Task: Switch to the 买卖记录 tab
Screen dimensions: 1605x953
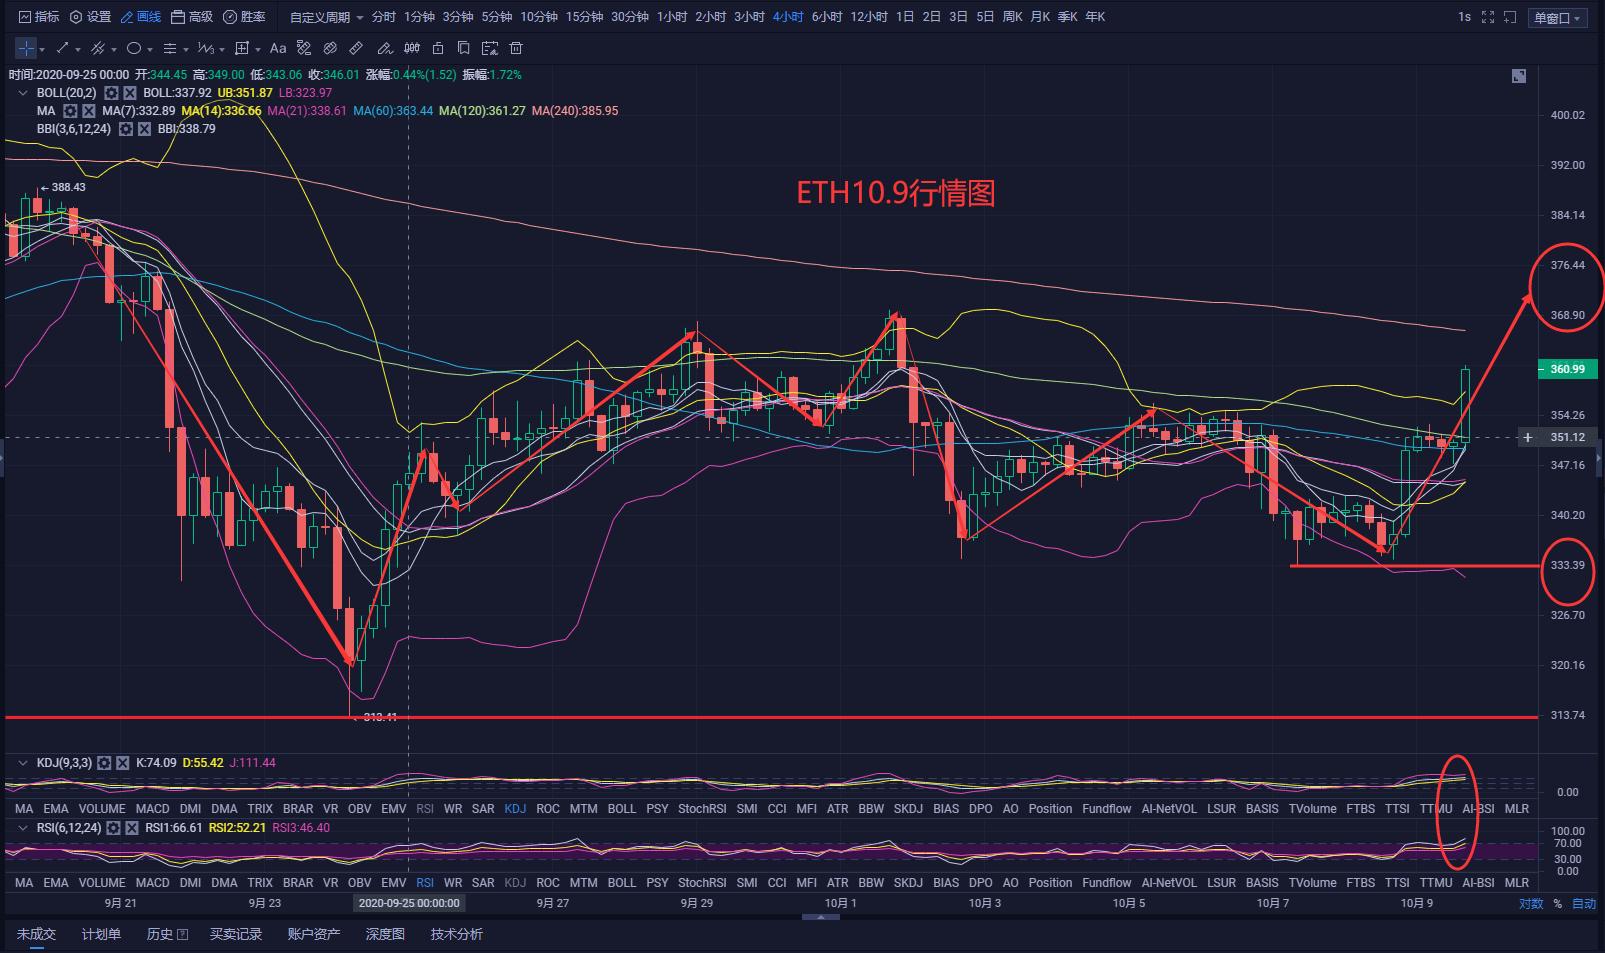Action: click(236, 934)
